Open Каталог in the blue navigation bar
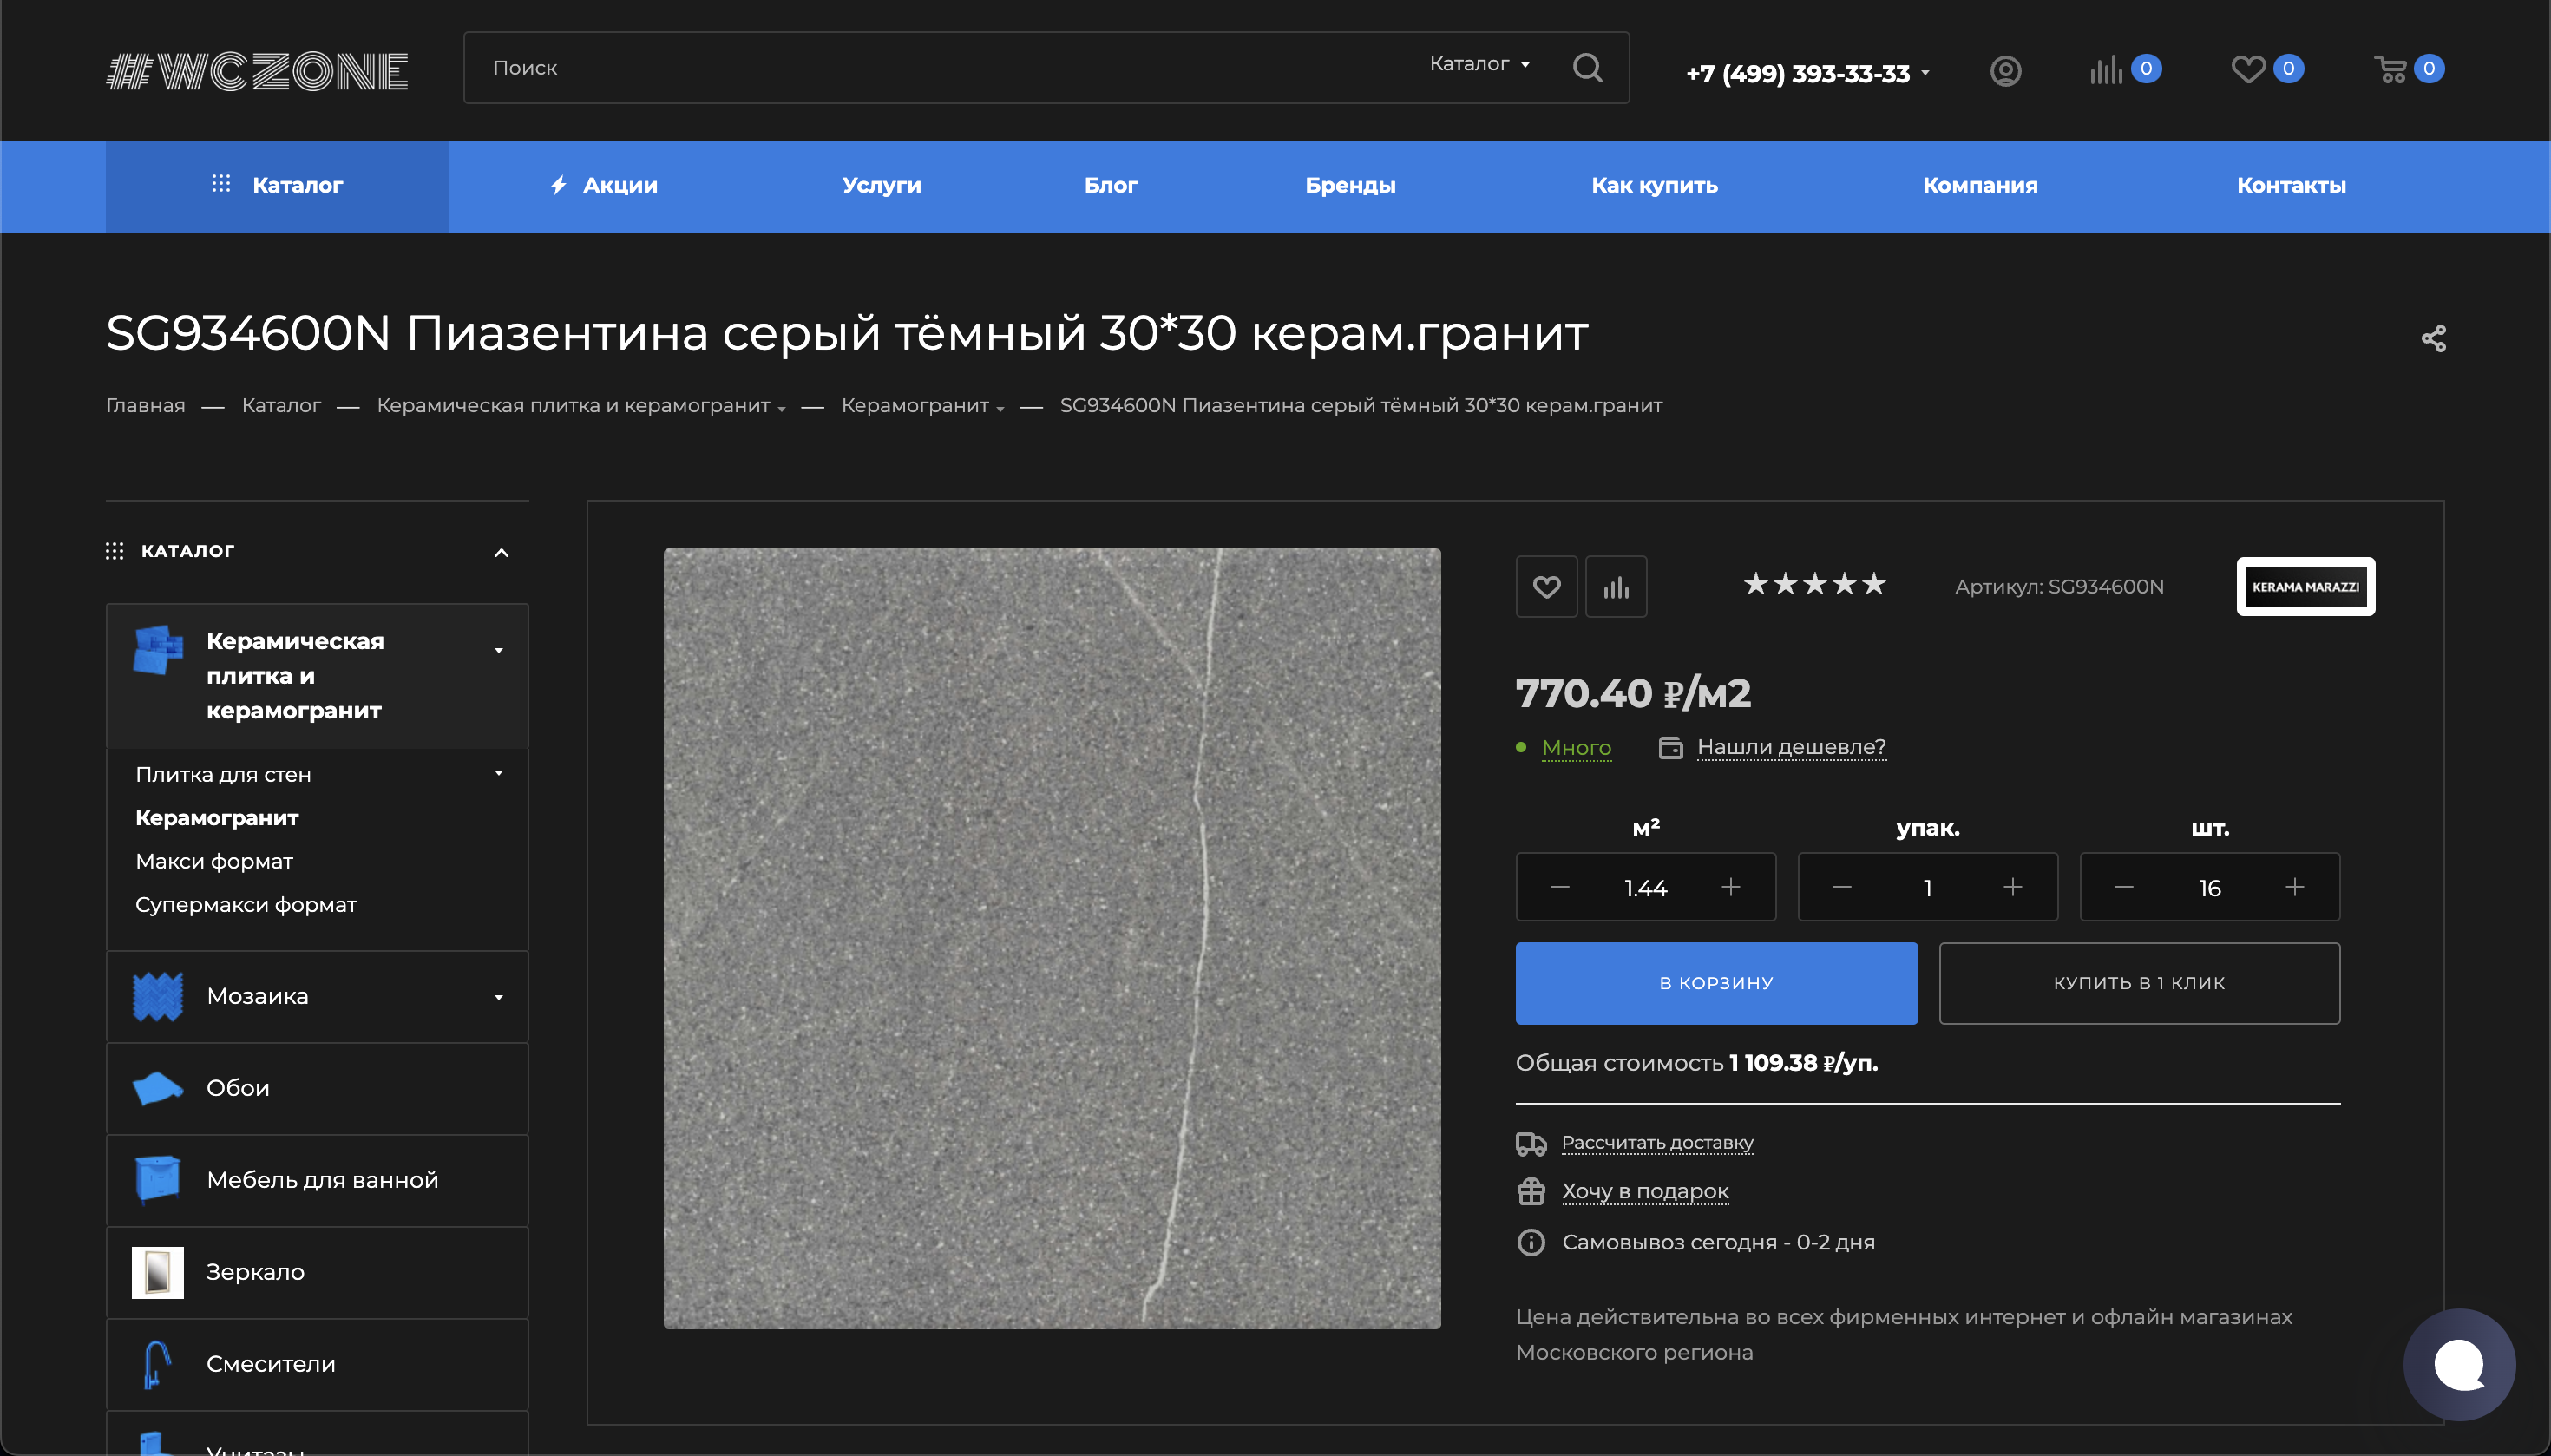This screenshot has width=2551, height=1456. (277, 185)
